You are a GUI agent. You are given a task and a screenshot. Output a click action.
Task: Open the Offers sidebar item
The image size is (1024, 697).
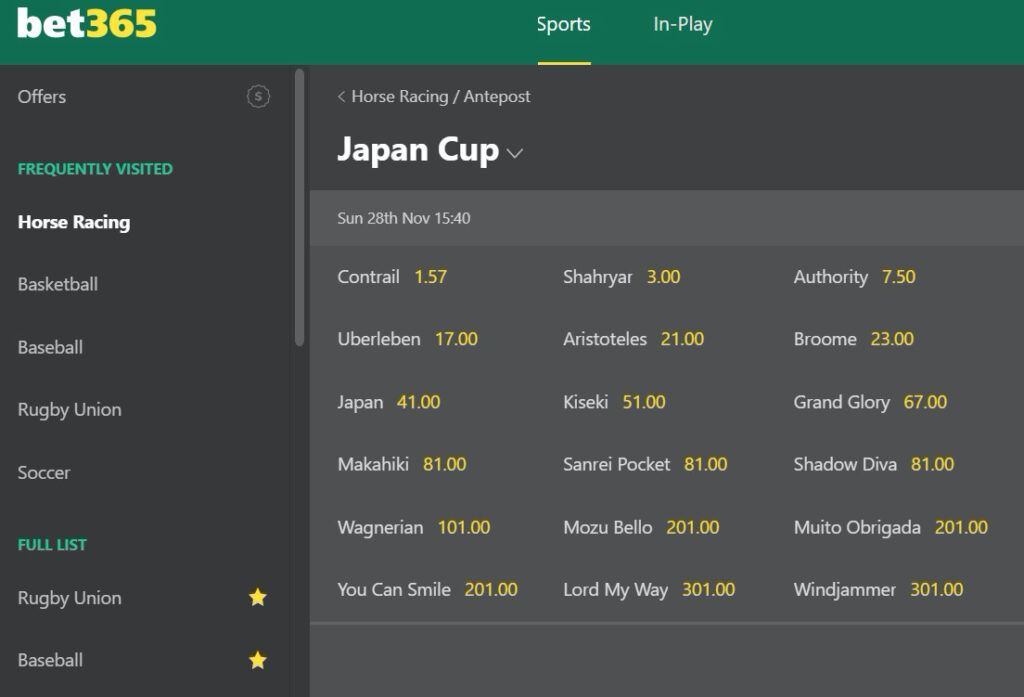42,97
